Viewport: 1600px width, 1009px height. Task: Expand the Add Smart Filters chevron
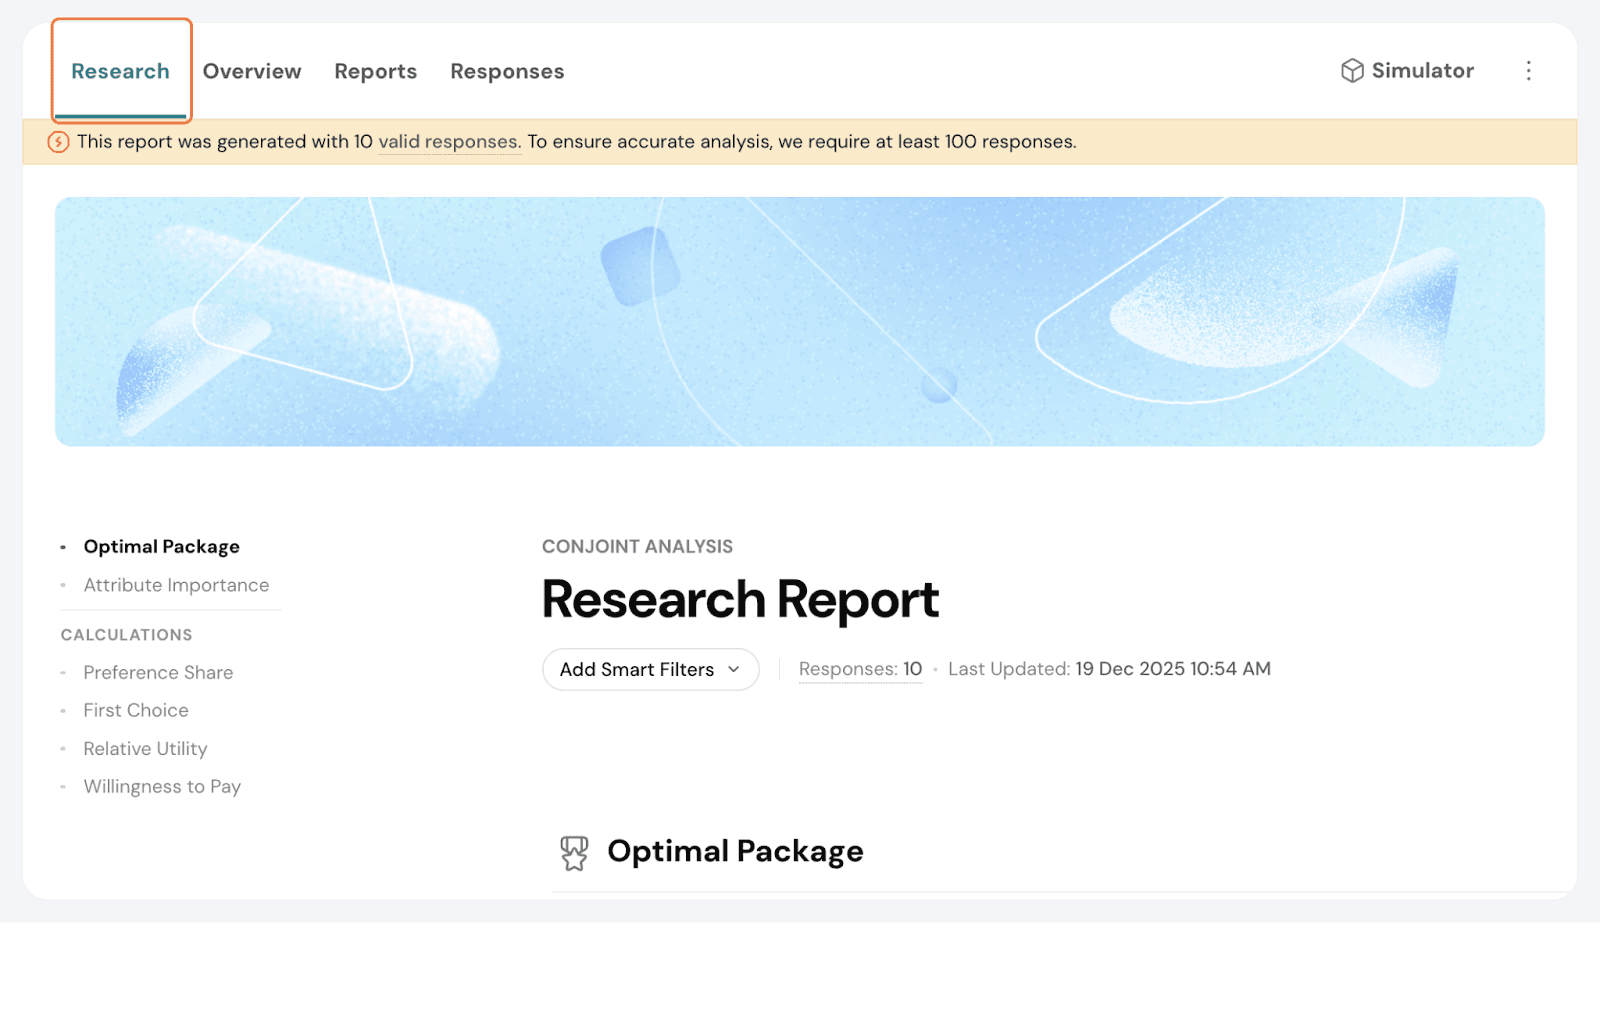(734, 670)
